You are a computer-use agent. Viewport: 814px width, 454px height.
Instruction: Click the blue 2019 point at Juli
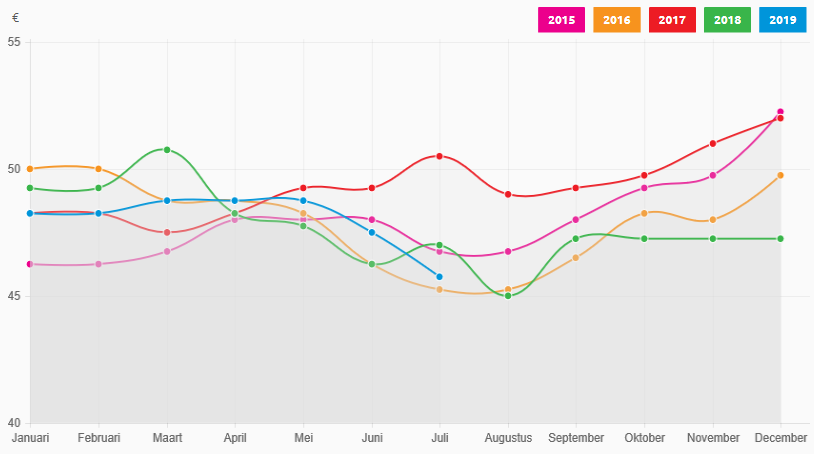[440, 277]
